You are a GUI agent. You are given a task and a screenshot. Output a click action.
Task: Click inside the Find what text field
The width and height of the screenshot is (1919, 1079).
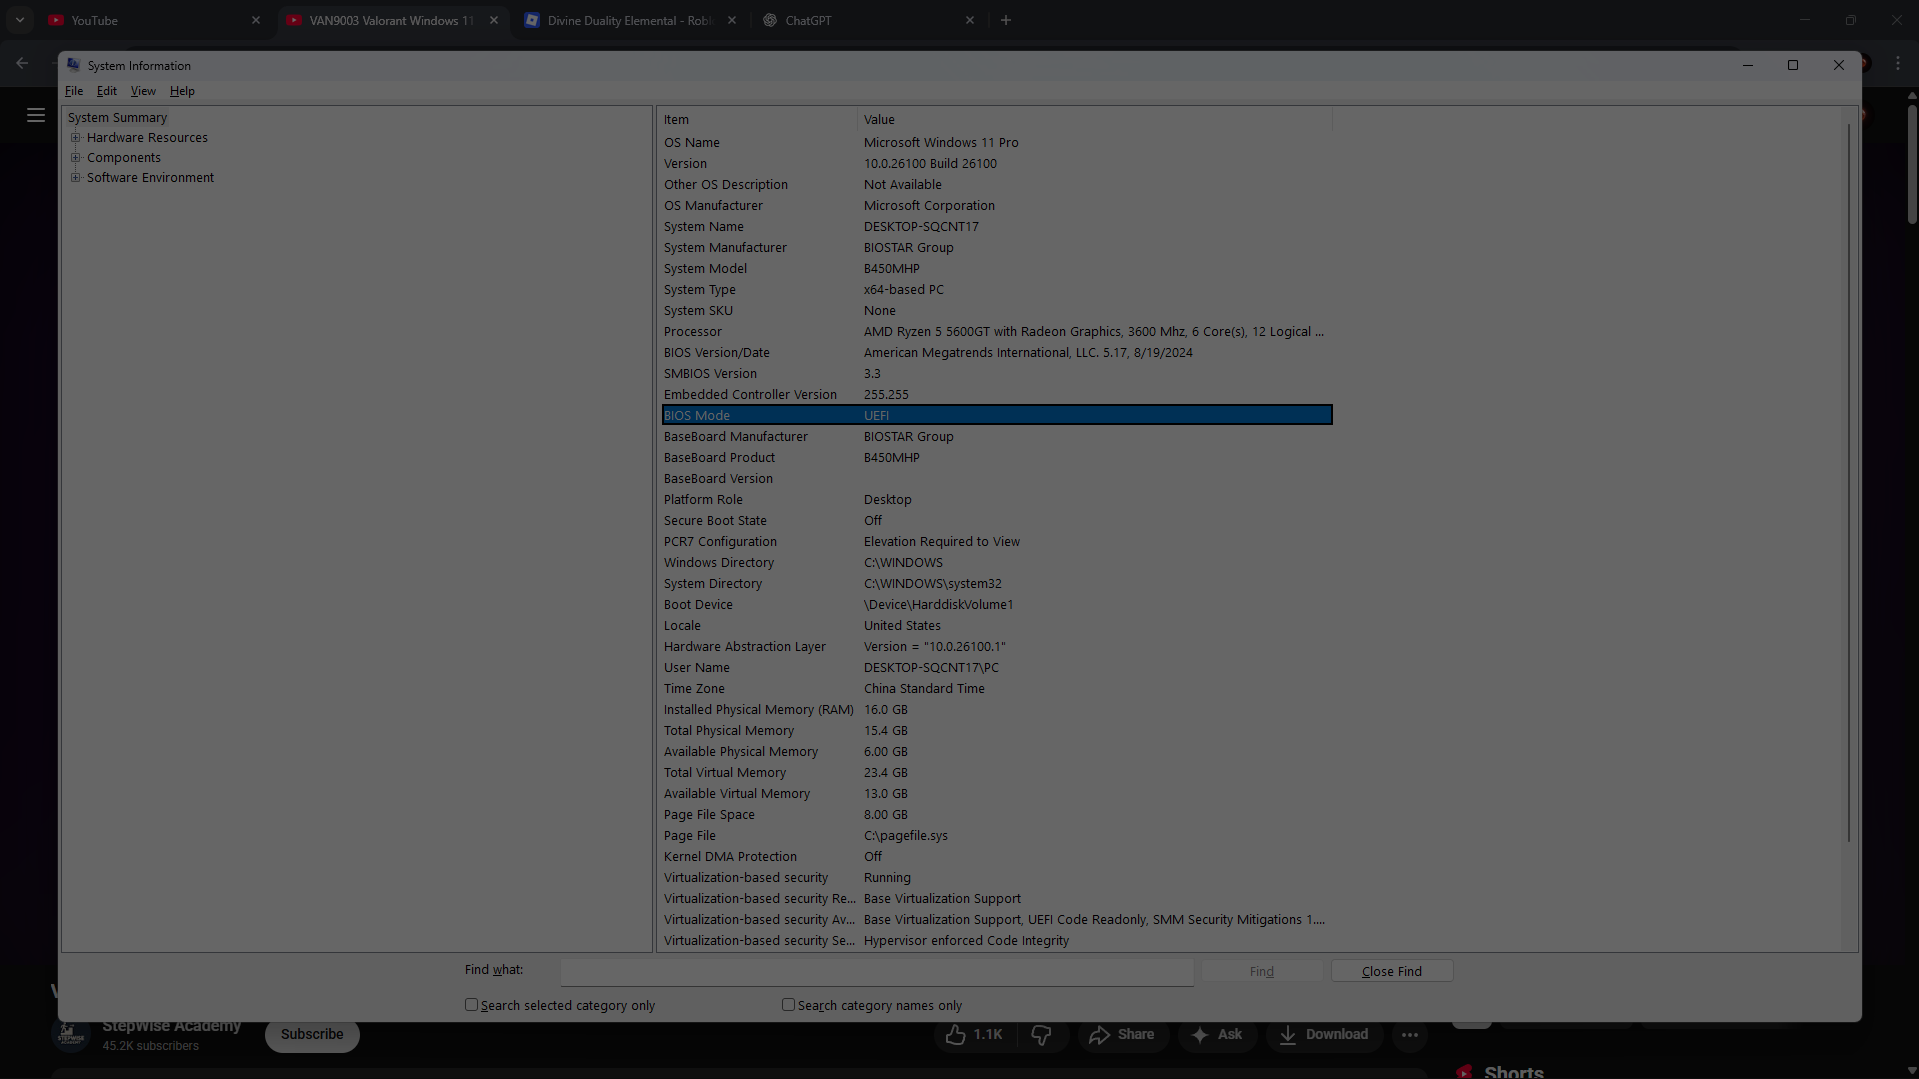click(x=876, y=971)
